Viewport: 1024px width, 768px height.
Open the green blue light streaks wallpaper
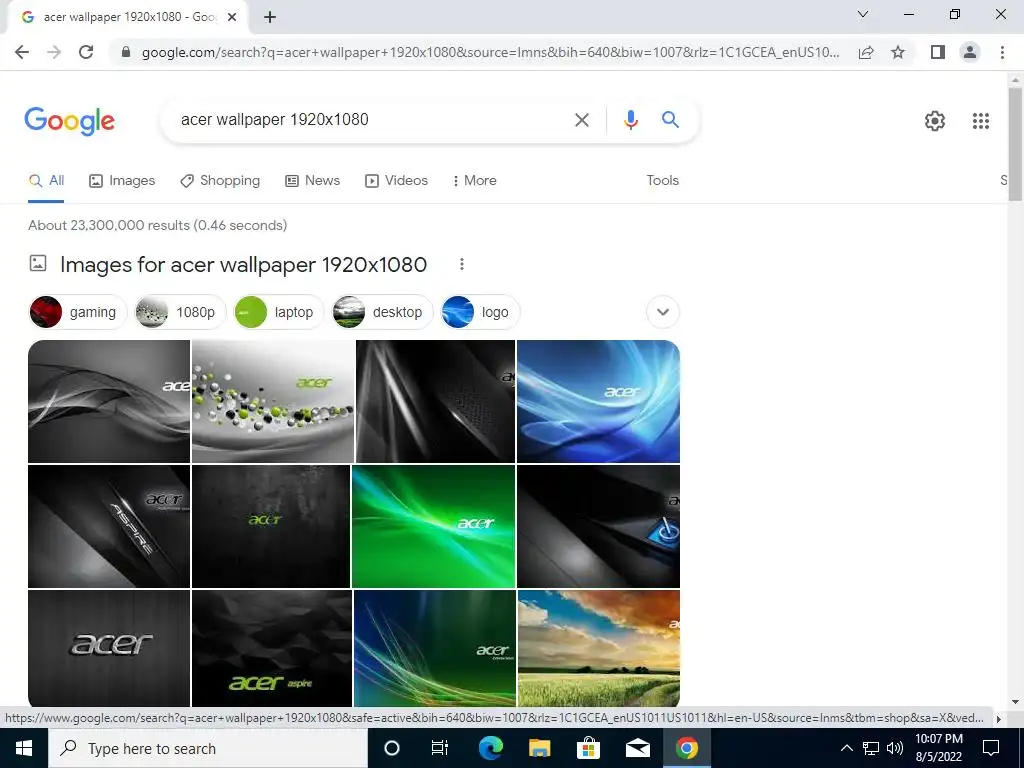point(434,648)
